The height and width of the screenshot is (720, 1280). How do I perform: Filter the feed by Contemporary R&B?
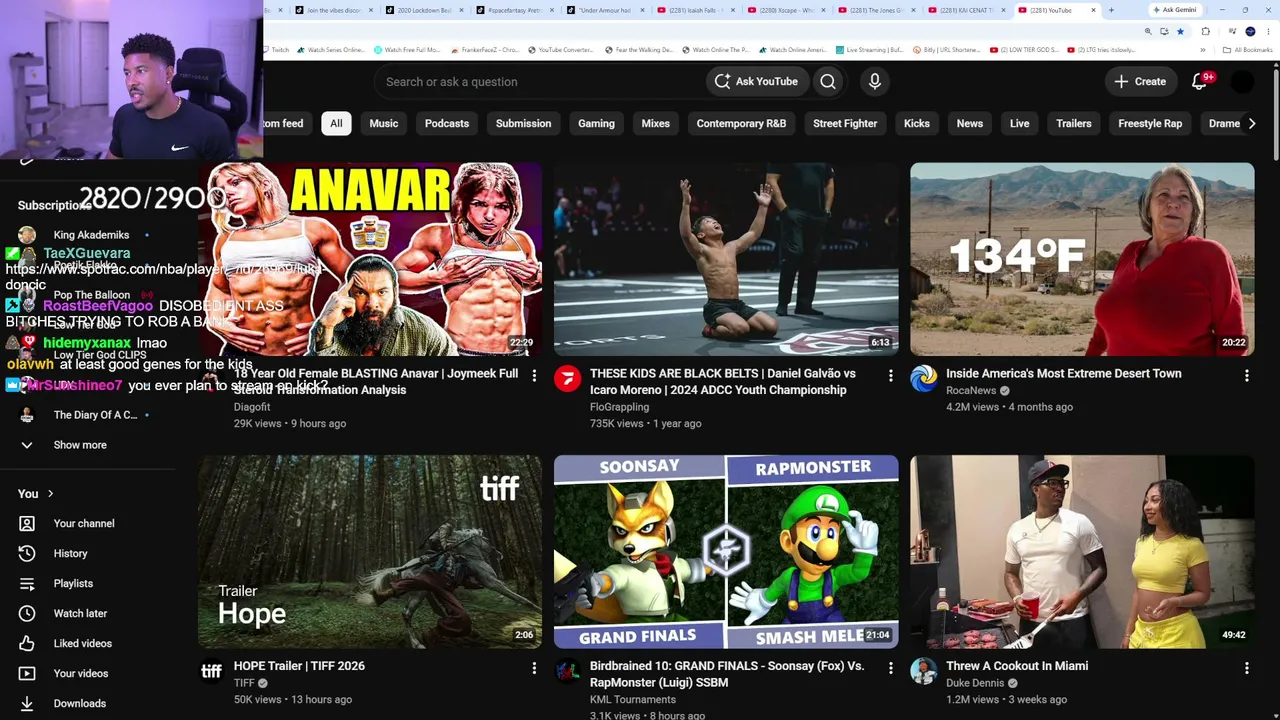coord(741,123)
